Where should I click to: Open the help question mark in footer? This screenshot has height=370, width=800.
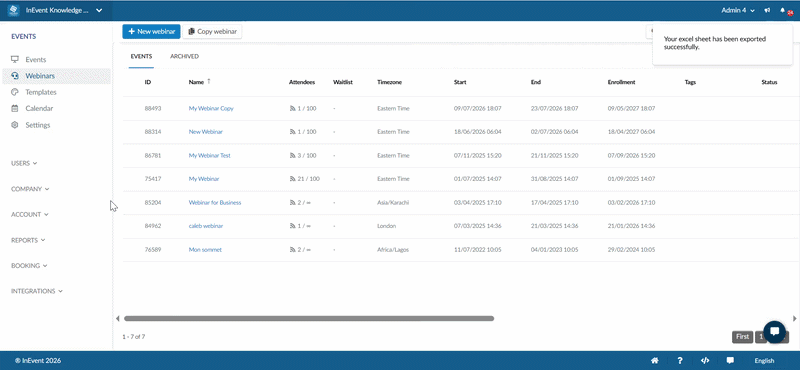point(680,360)
